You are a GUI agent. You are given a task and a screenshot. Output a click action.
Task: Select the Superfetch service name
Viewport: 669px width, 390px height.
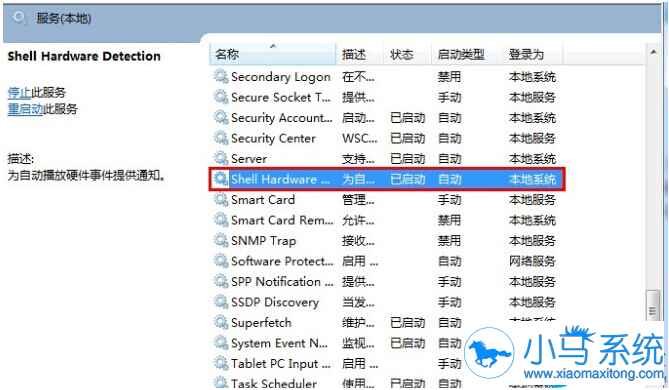tap(261, 323)
